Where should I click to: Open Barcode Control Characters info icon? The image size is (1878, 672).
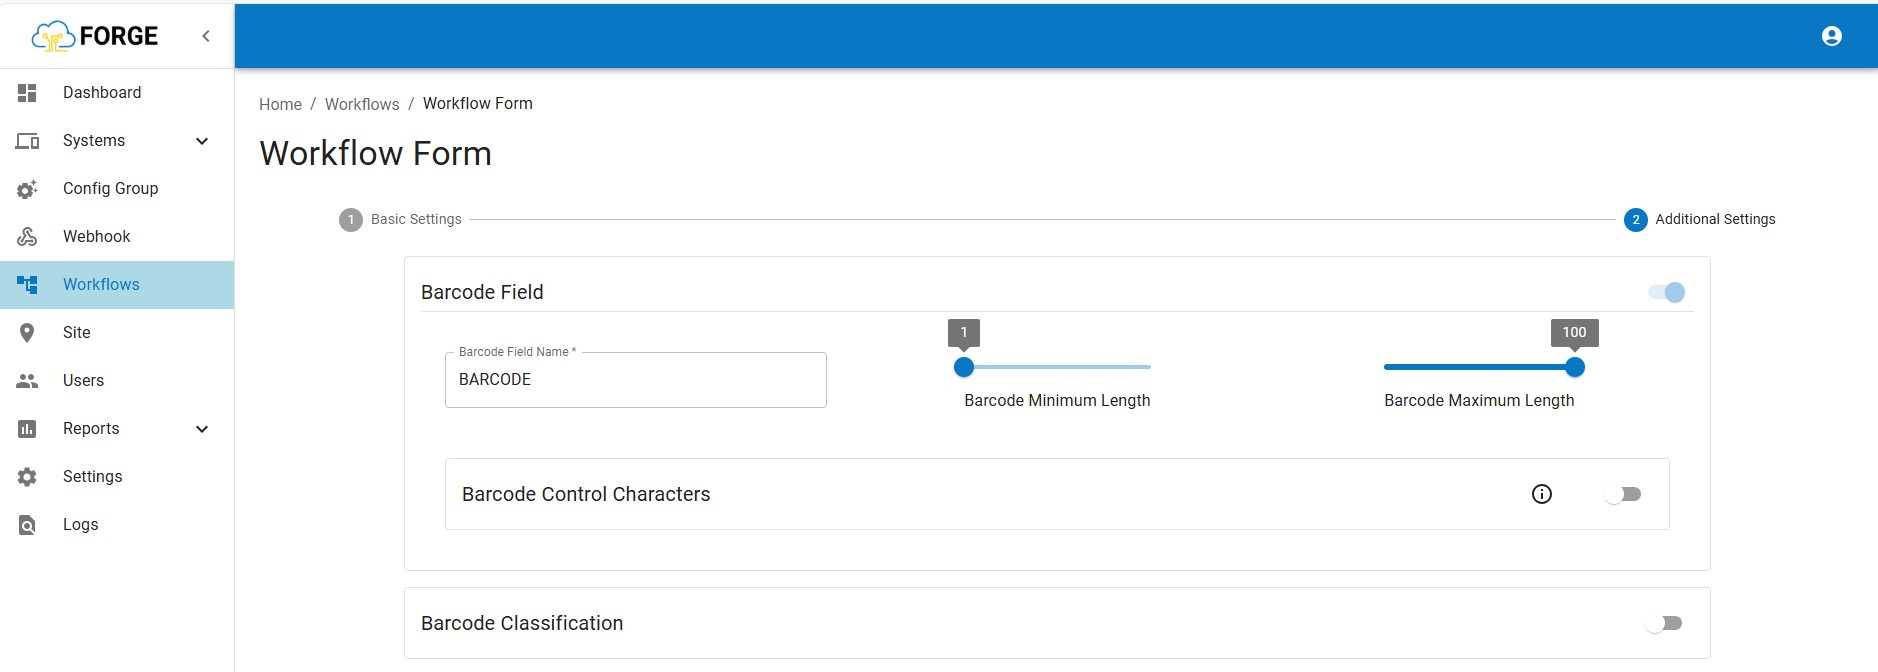coord(1542,494)
